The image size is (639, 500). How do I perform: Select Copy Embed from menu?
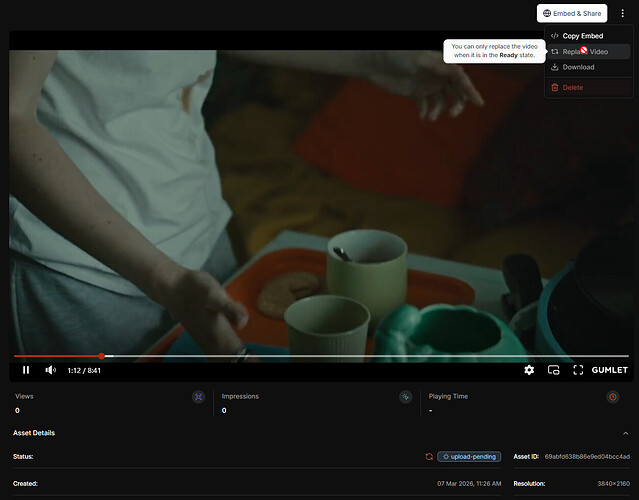point(583,36)
